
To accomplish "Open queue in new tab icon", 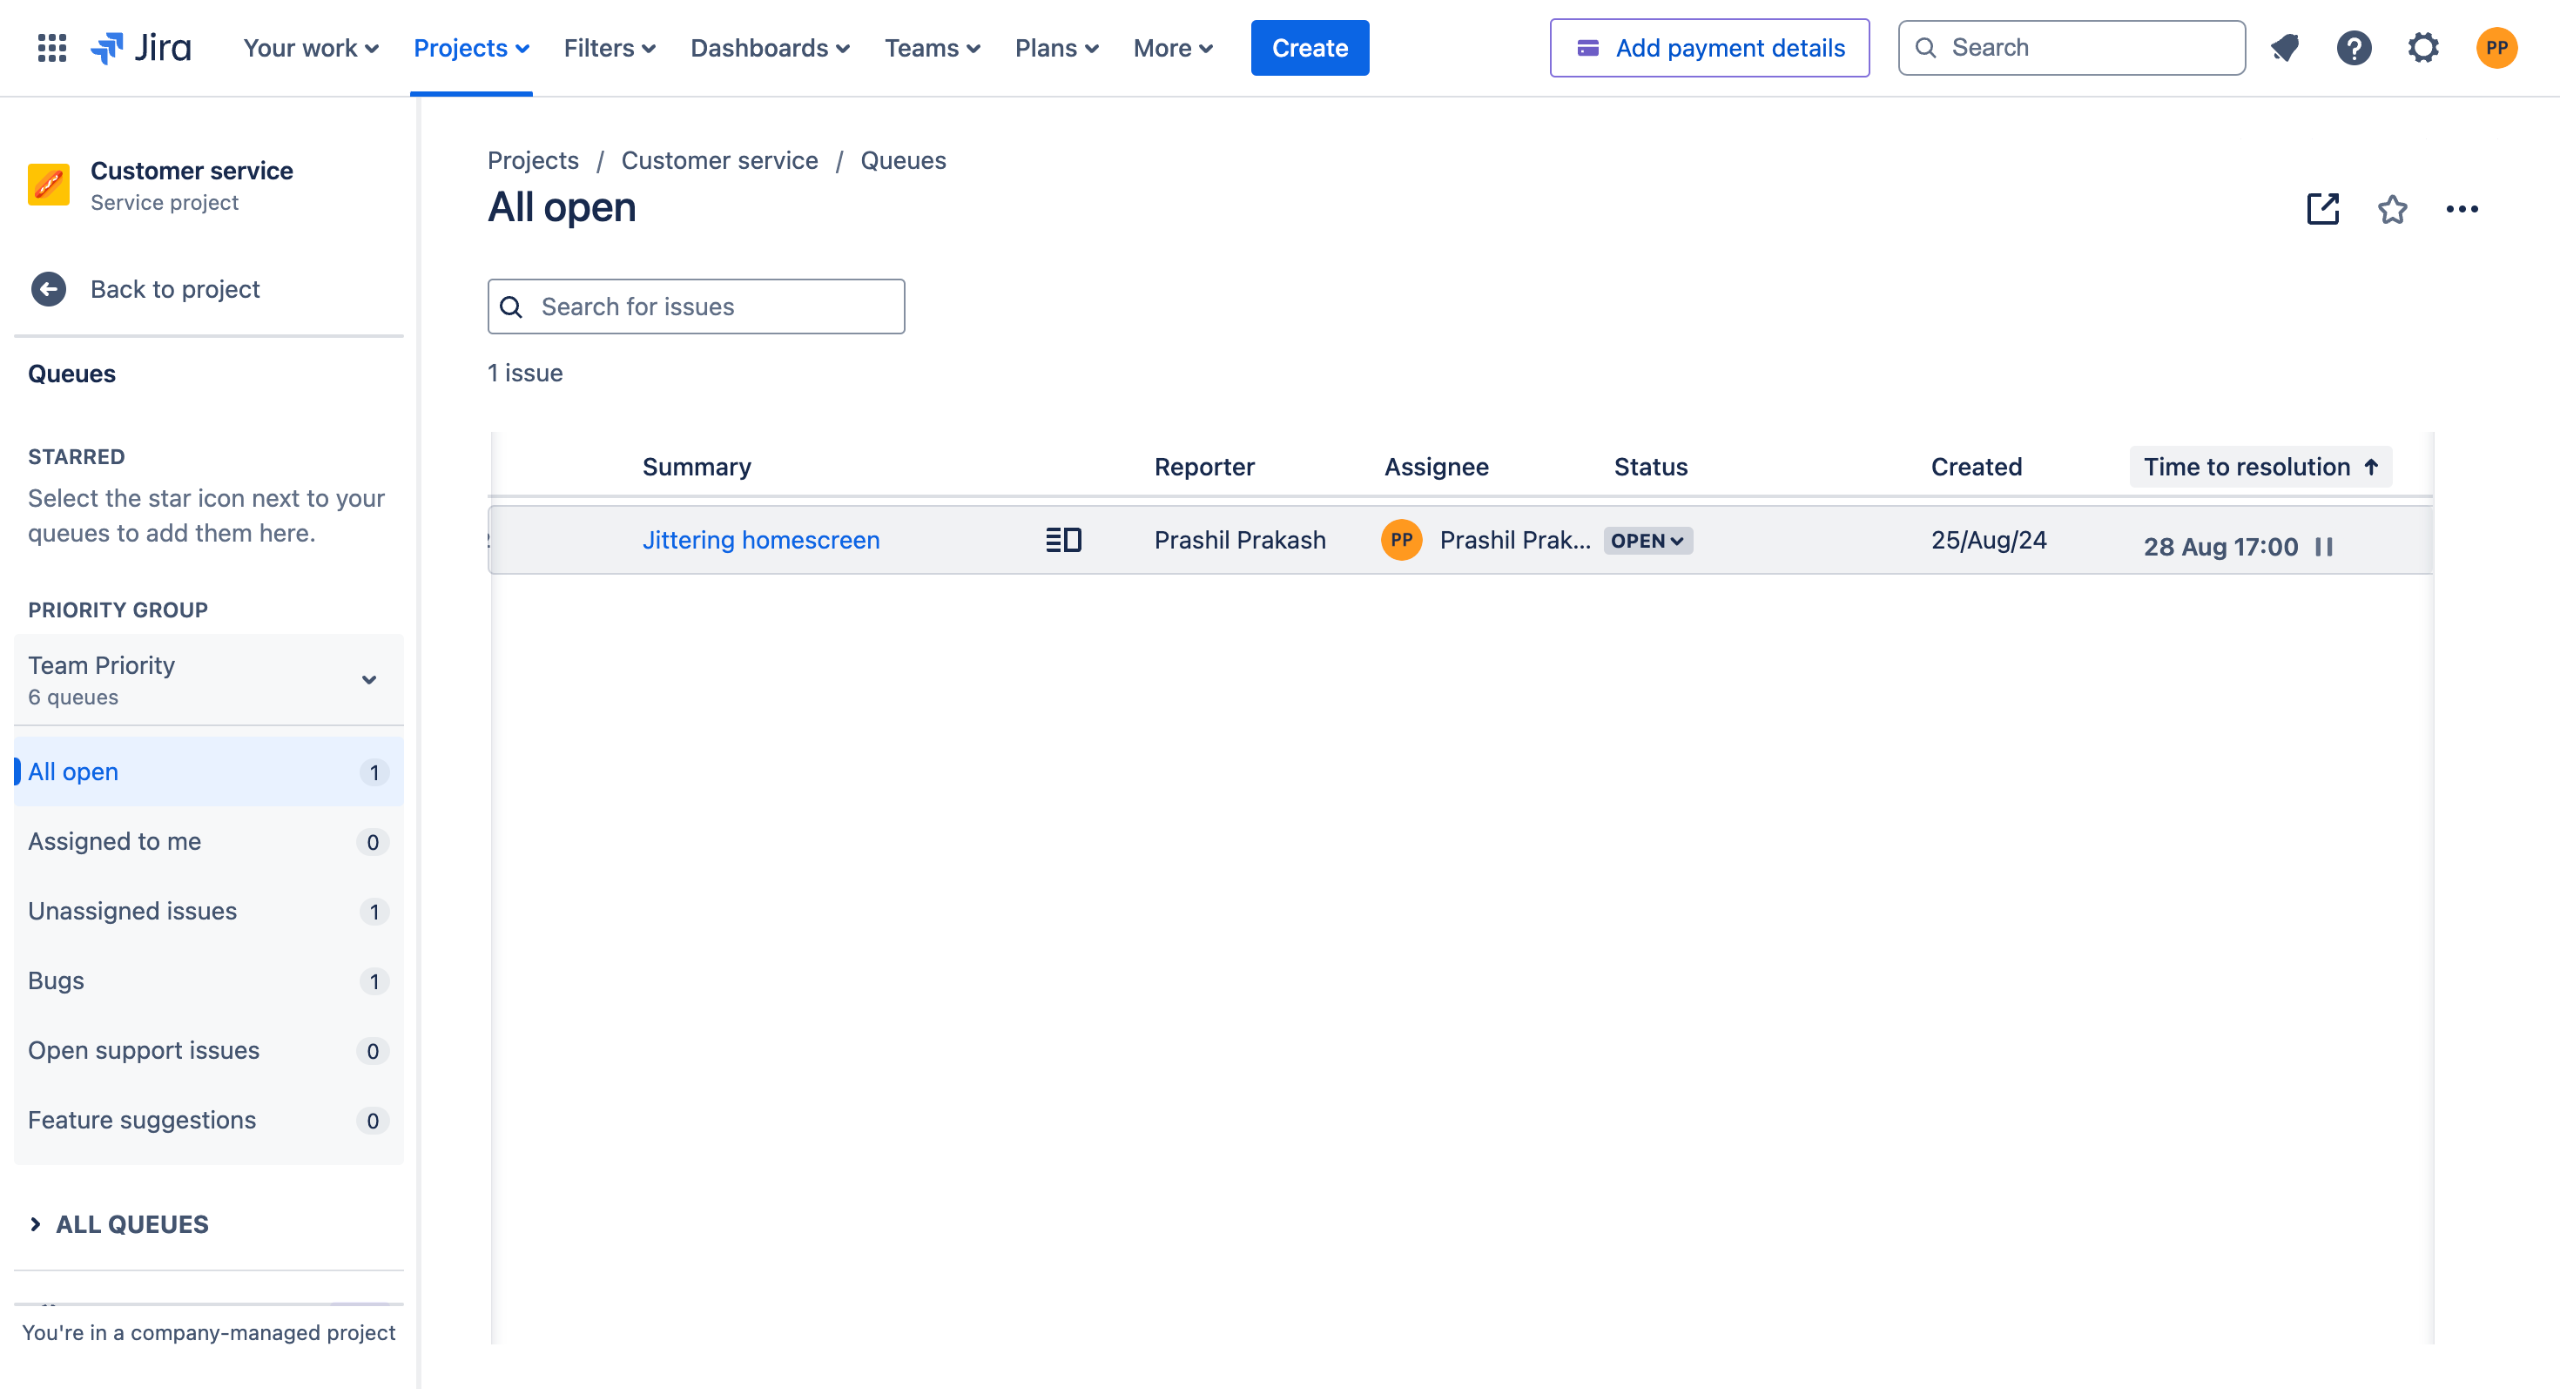I will tap(2322, 209).
